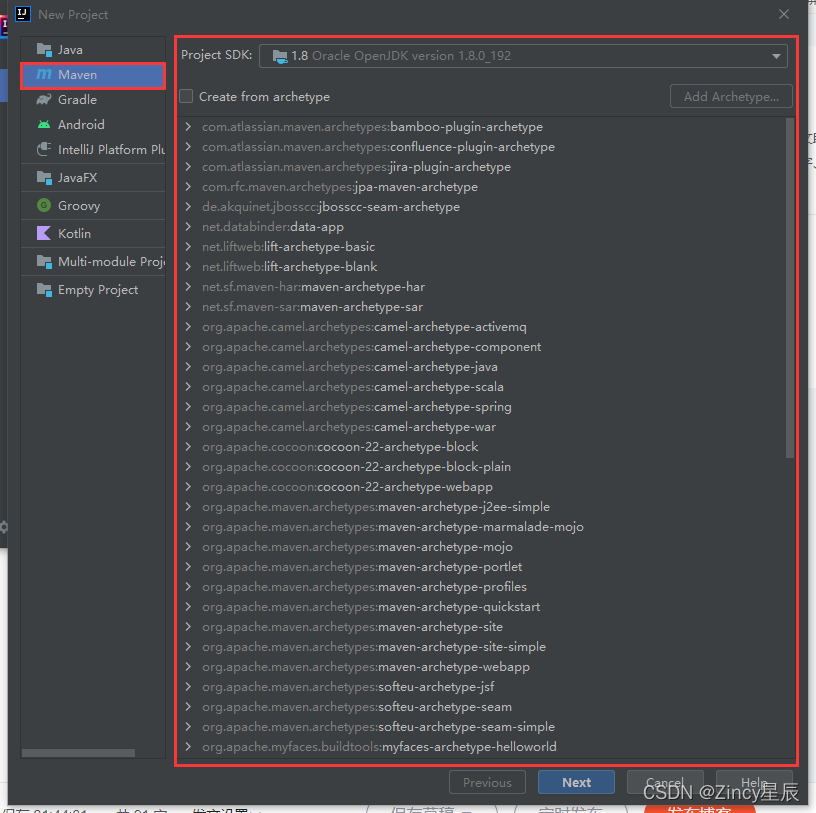The width and height of the screenshot is (816, 813).
Task: Click the project type list horizontal scrollbar
Action: tap(78, 753)
